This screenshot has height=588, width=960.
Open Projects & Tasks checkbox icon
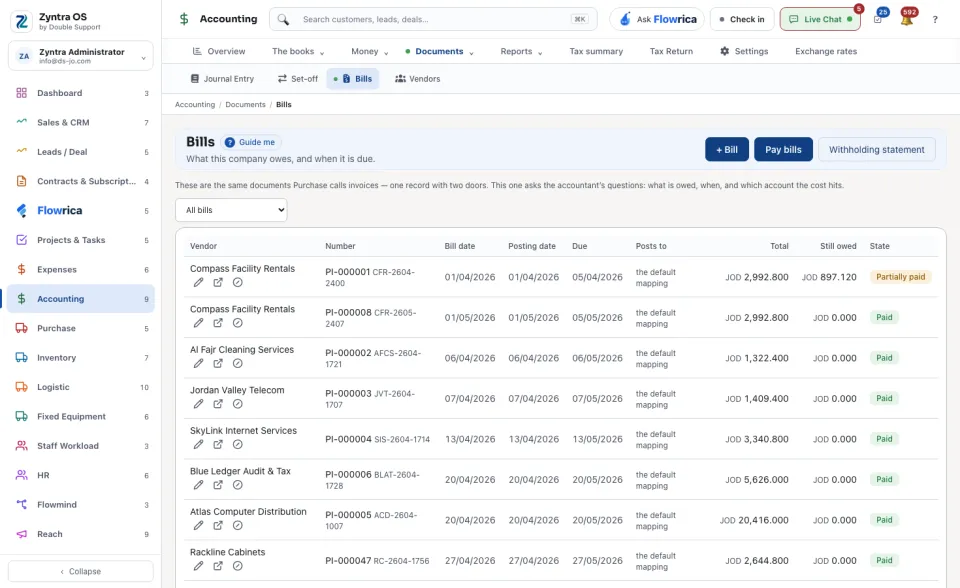21,239
